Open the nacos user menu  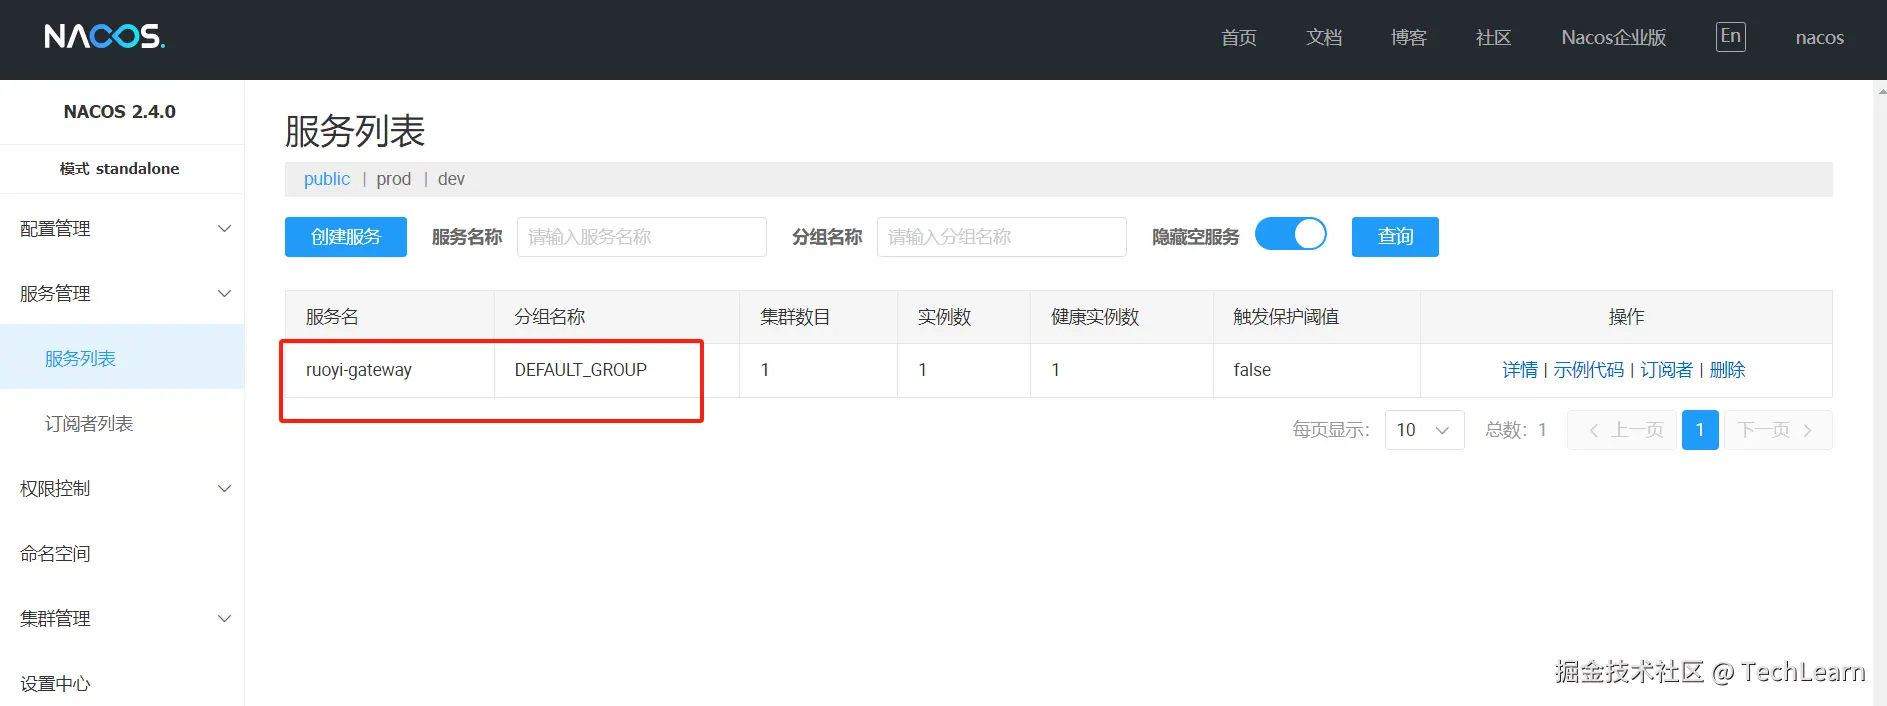[x=1820, y=38]
